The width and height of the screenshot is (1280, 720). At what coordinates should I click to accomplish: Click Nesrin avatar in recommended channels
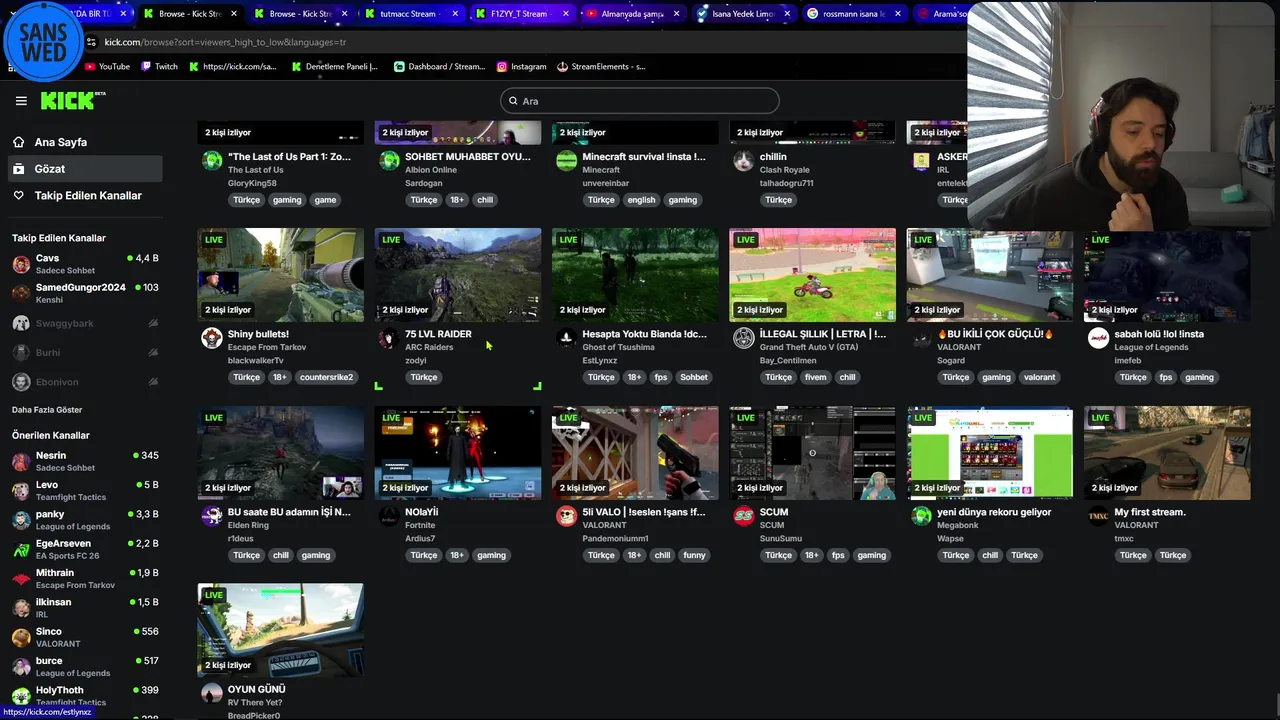pyautogui.click(x=21, y=461)
